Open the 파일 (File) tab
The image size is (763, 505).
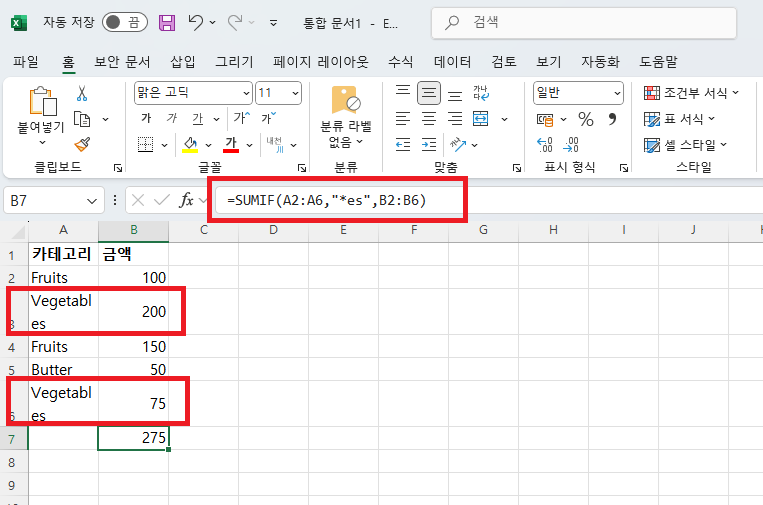[26, 62]
